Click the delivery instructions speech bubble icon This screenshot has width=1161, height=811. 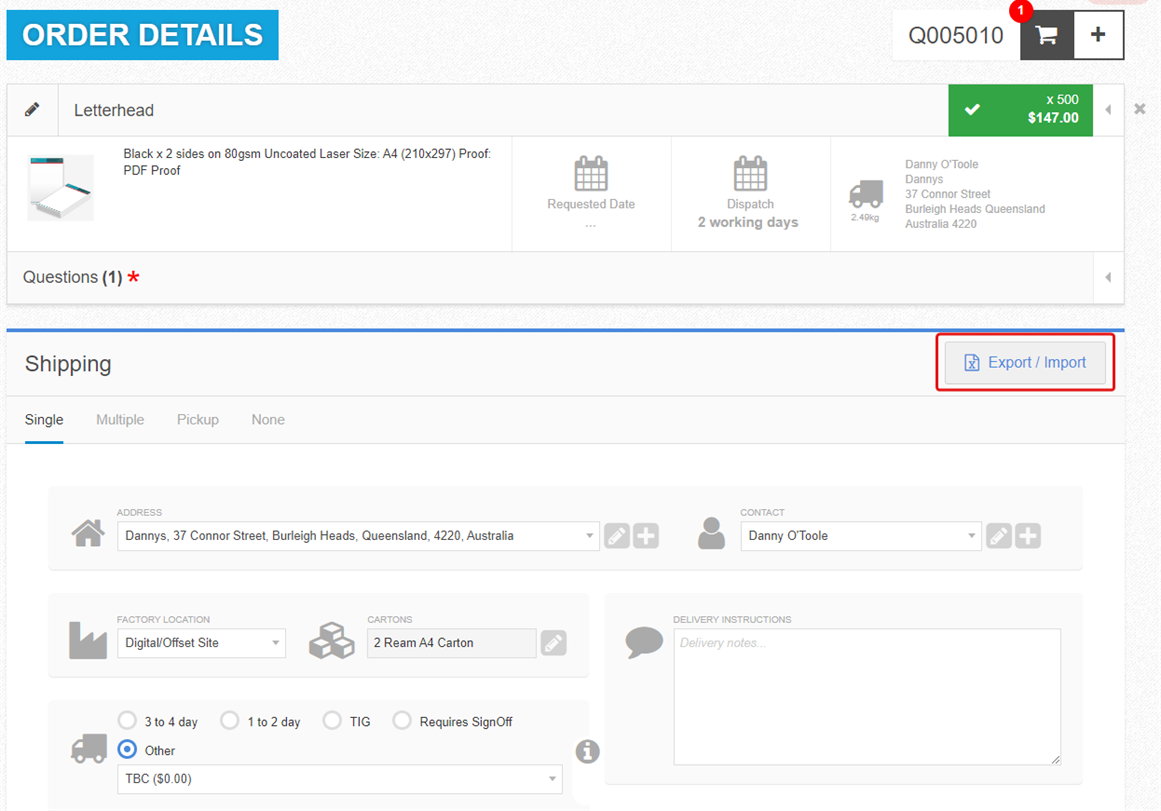point(644,642)
